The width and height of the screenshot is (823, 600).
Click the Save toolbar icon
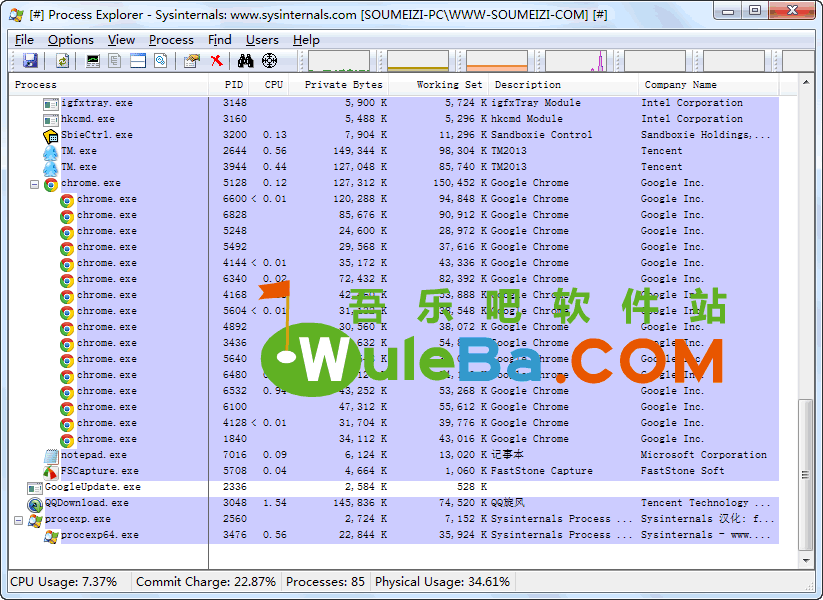(30, 61)
